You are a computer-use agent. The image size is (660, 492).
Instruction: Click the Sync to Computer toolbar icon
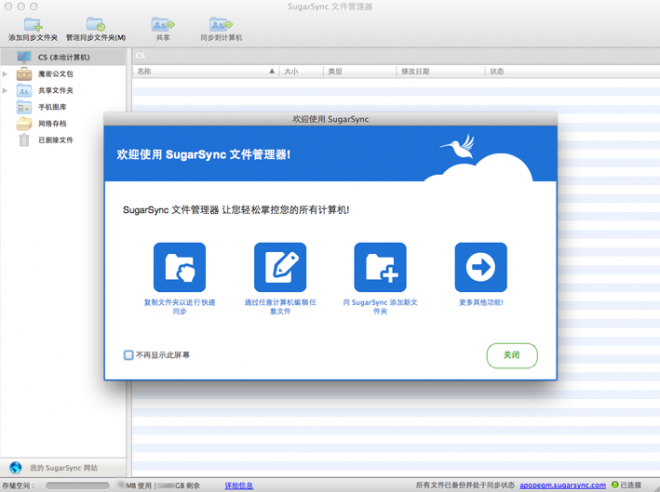tap(221, 24)
